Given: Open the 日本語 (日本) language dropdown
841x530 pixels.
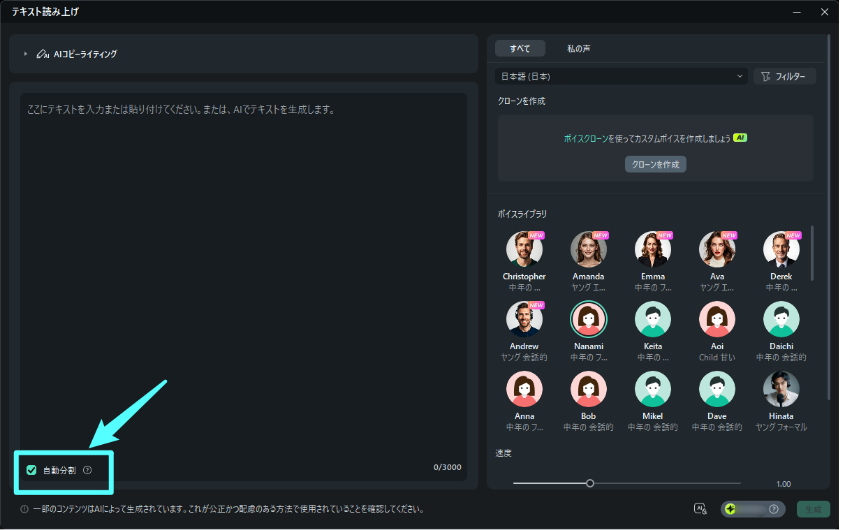Looking at the screenshot, I should click(621, 76).
